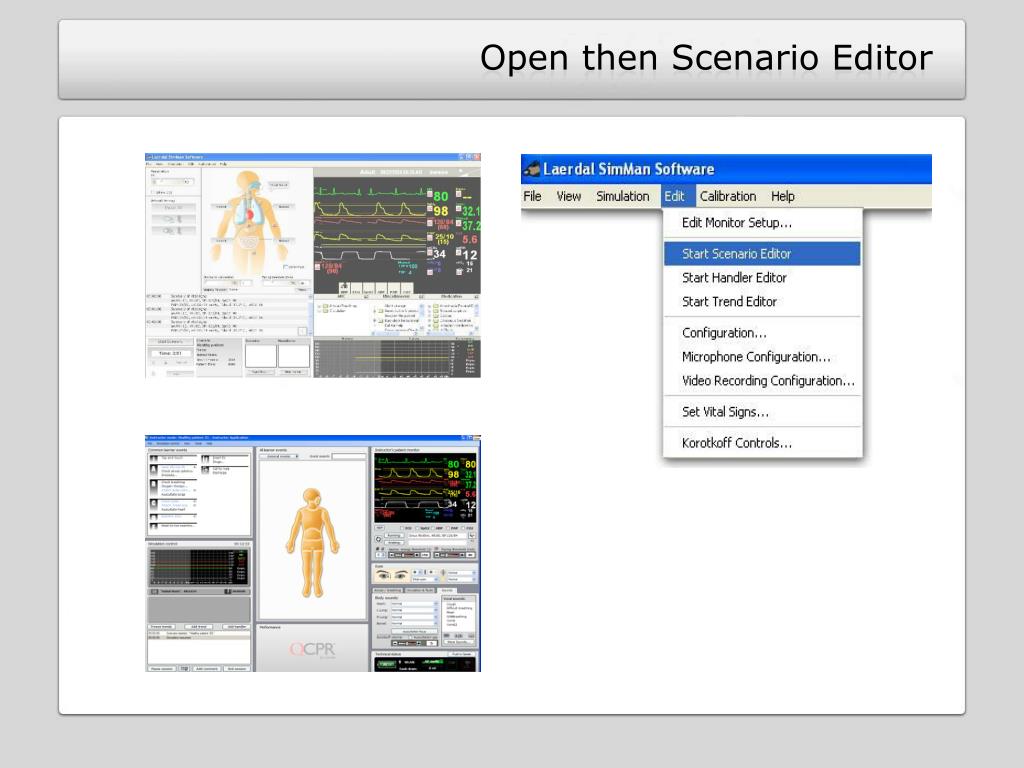
Task: Open the File menu
Action: click(532, 196)
